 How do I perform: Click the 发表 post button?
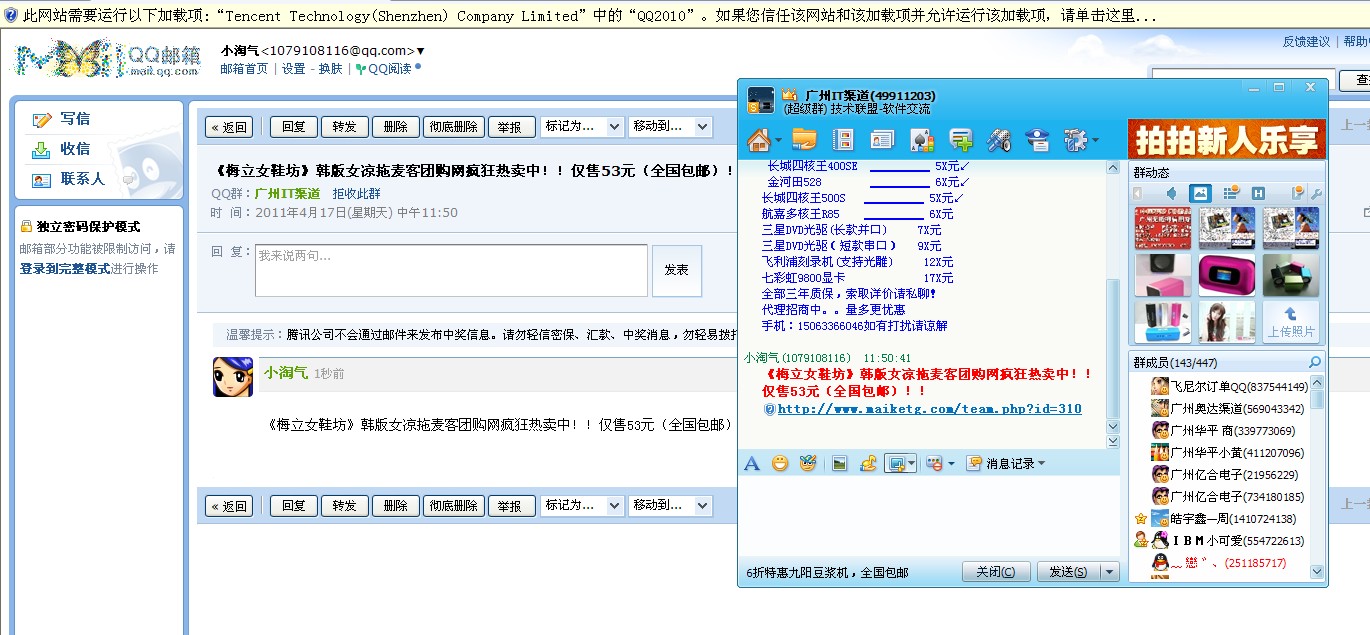point(677,271)
